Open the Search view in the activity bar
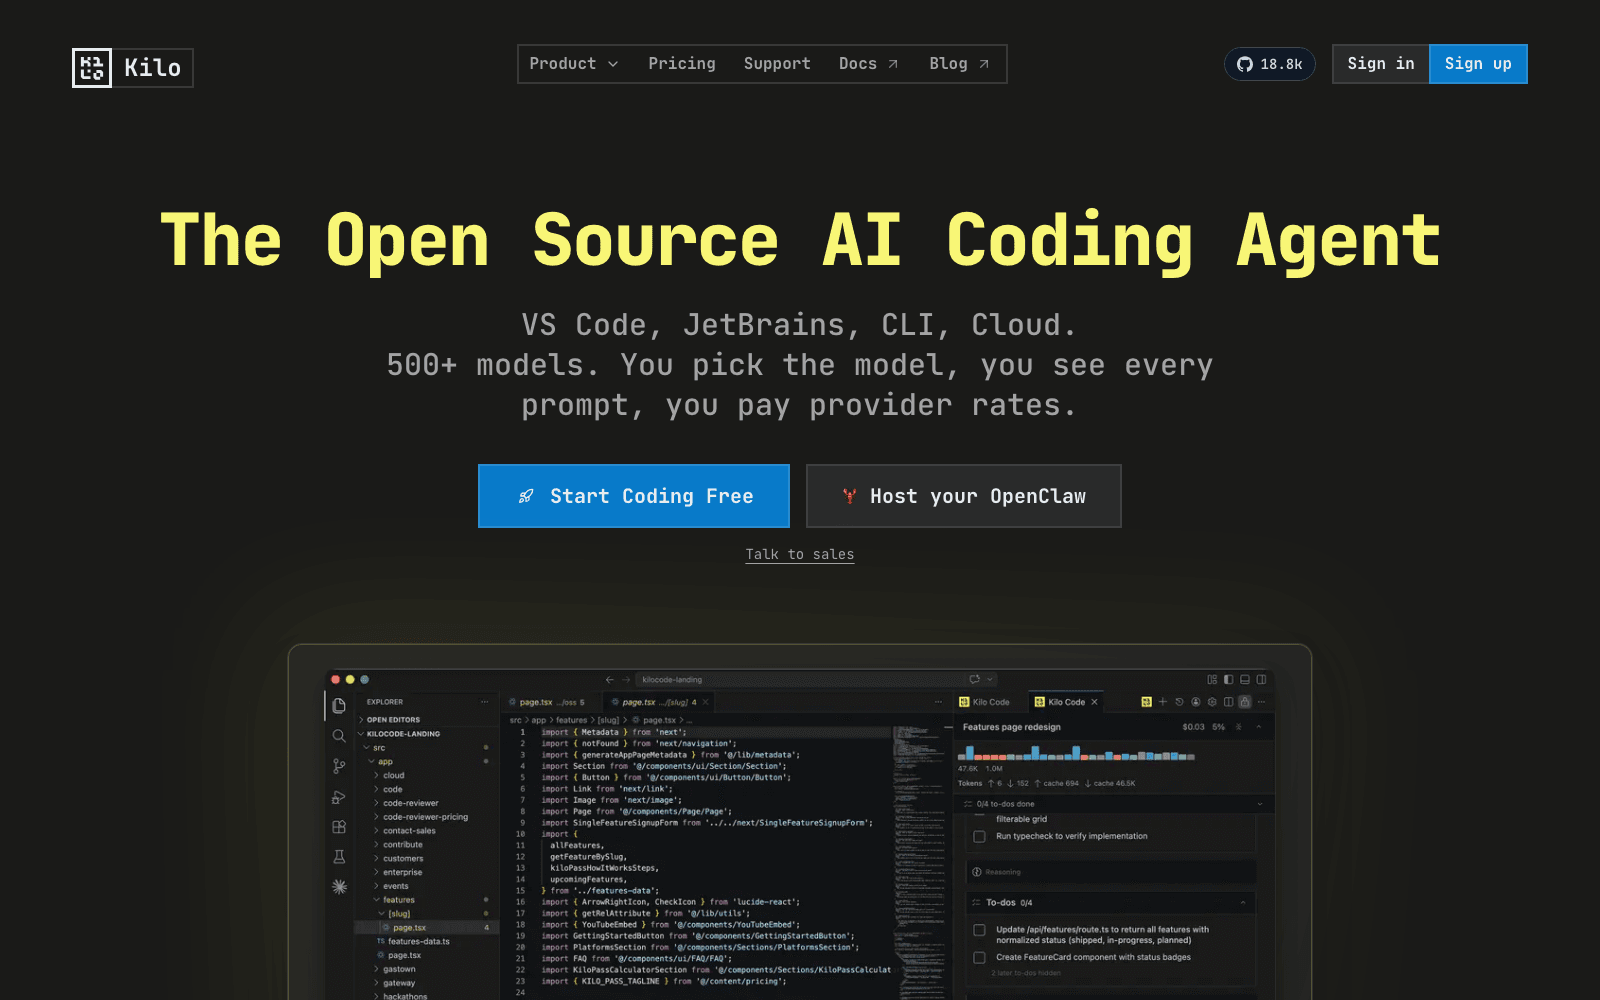Screen dimensions: 1600x1000 point(339,736)
